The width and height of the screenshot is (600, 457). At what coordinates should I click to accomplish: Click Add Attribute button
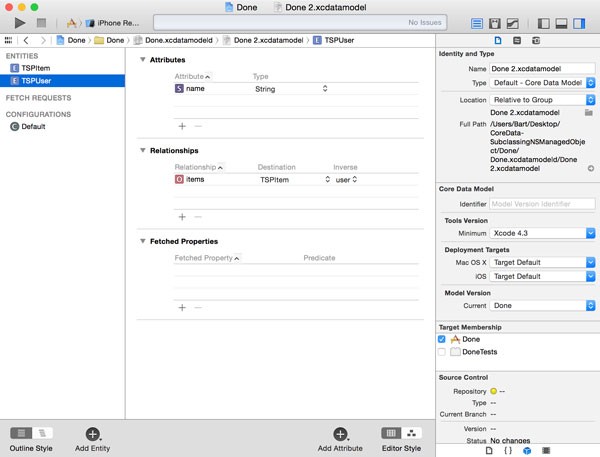tap(340, 440)
